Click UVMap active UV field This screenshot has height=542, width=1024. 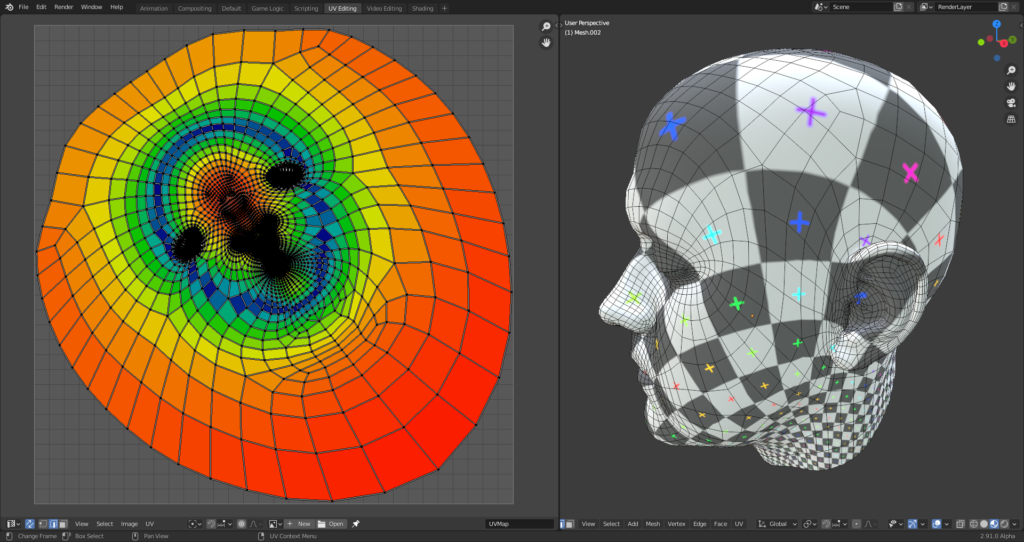point(519,524)
